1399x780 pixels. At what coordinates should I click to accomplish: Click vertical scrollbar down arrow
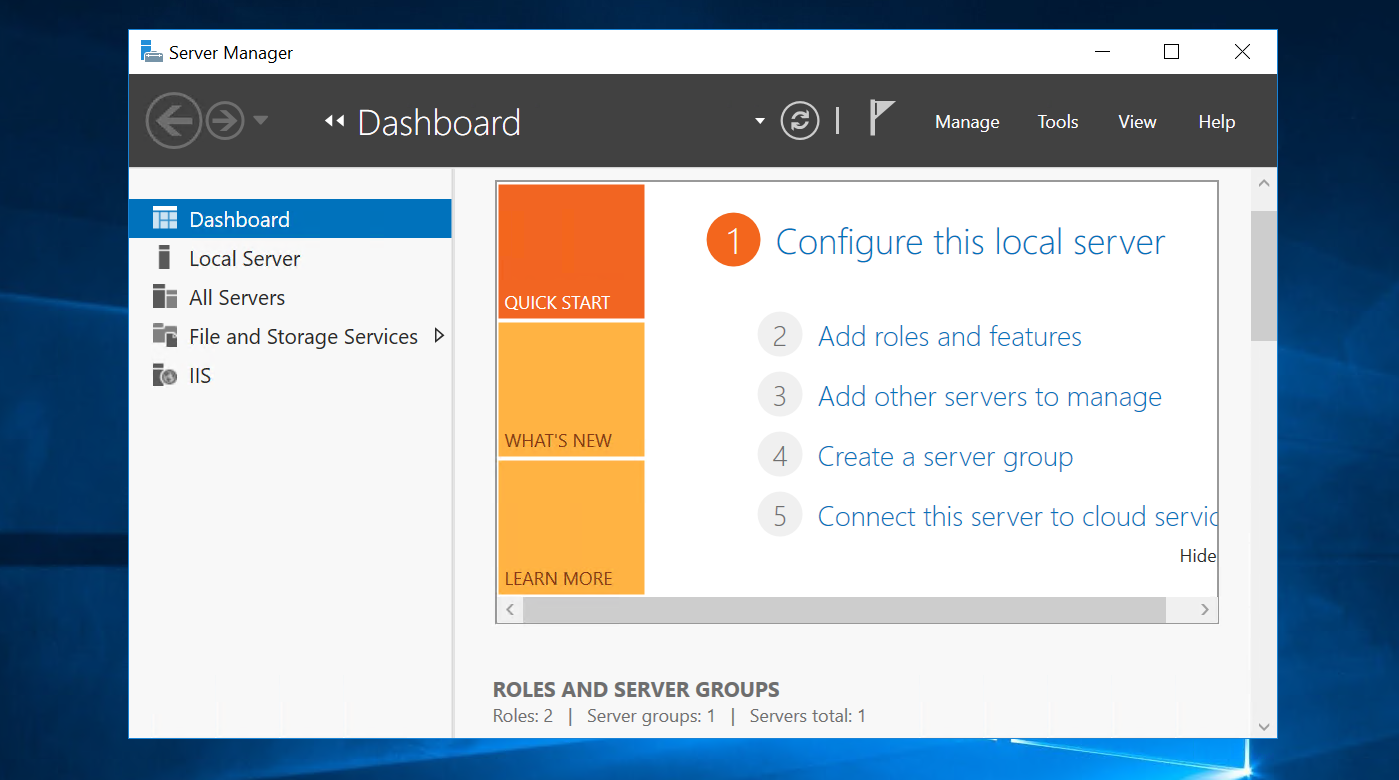coord(1264,726)
